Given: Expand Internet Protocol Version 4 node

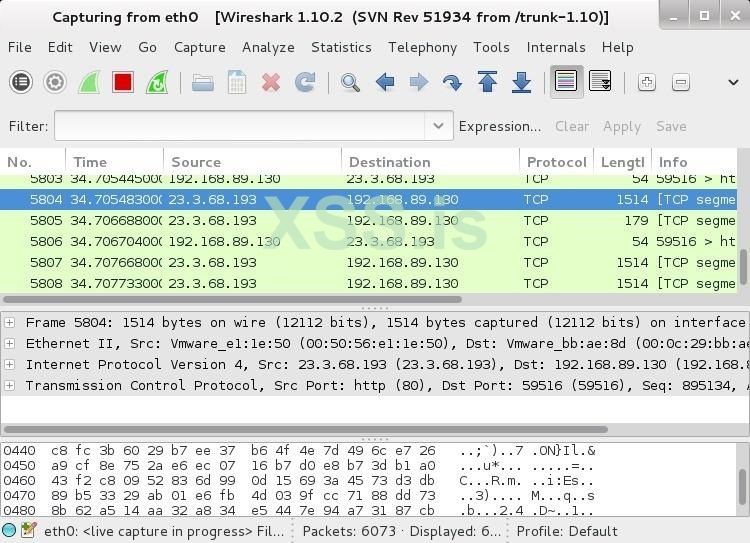Looking at the screenshot, I should [10, 365].
